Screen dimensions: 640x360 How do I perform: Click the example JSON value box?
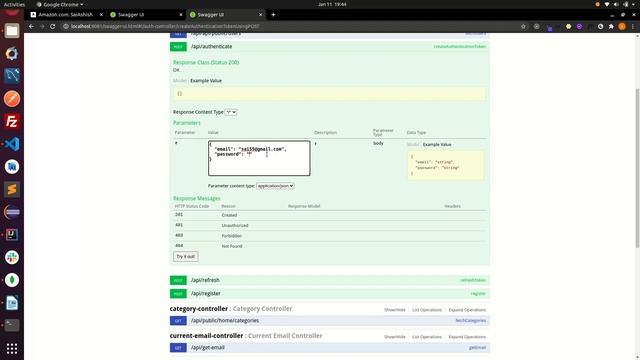pos(445,165)
